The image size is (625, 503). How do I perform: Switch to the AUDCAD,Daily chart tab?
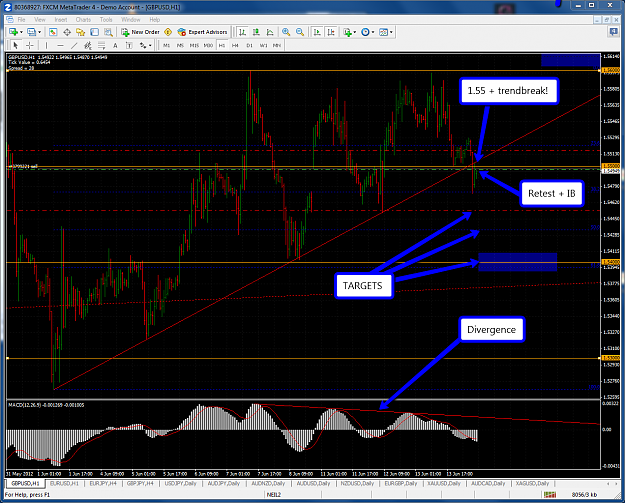click(488, 483)
